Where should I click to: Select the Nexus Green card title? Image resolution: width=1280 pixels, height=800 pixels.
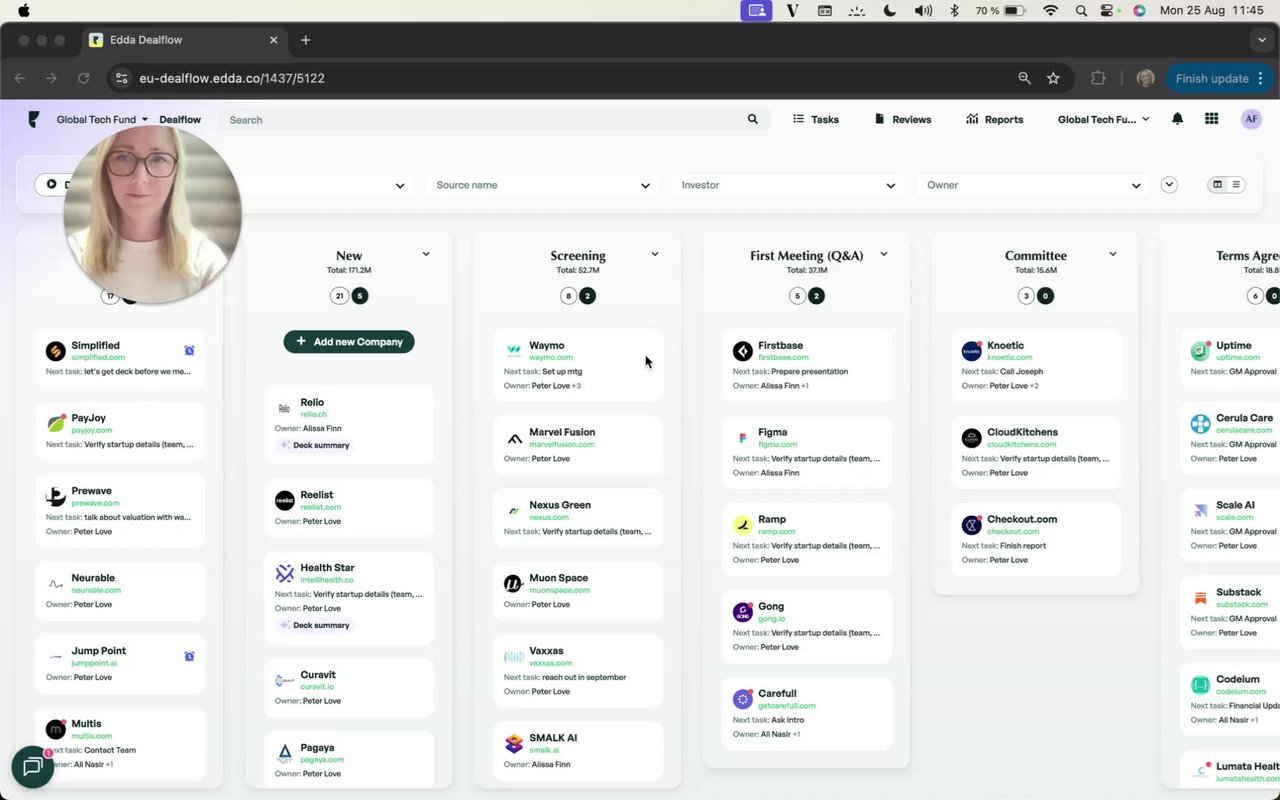tap(560, 505)
